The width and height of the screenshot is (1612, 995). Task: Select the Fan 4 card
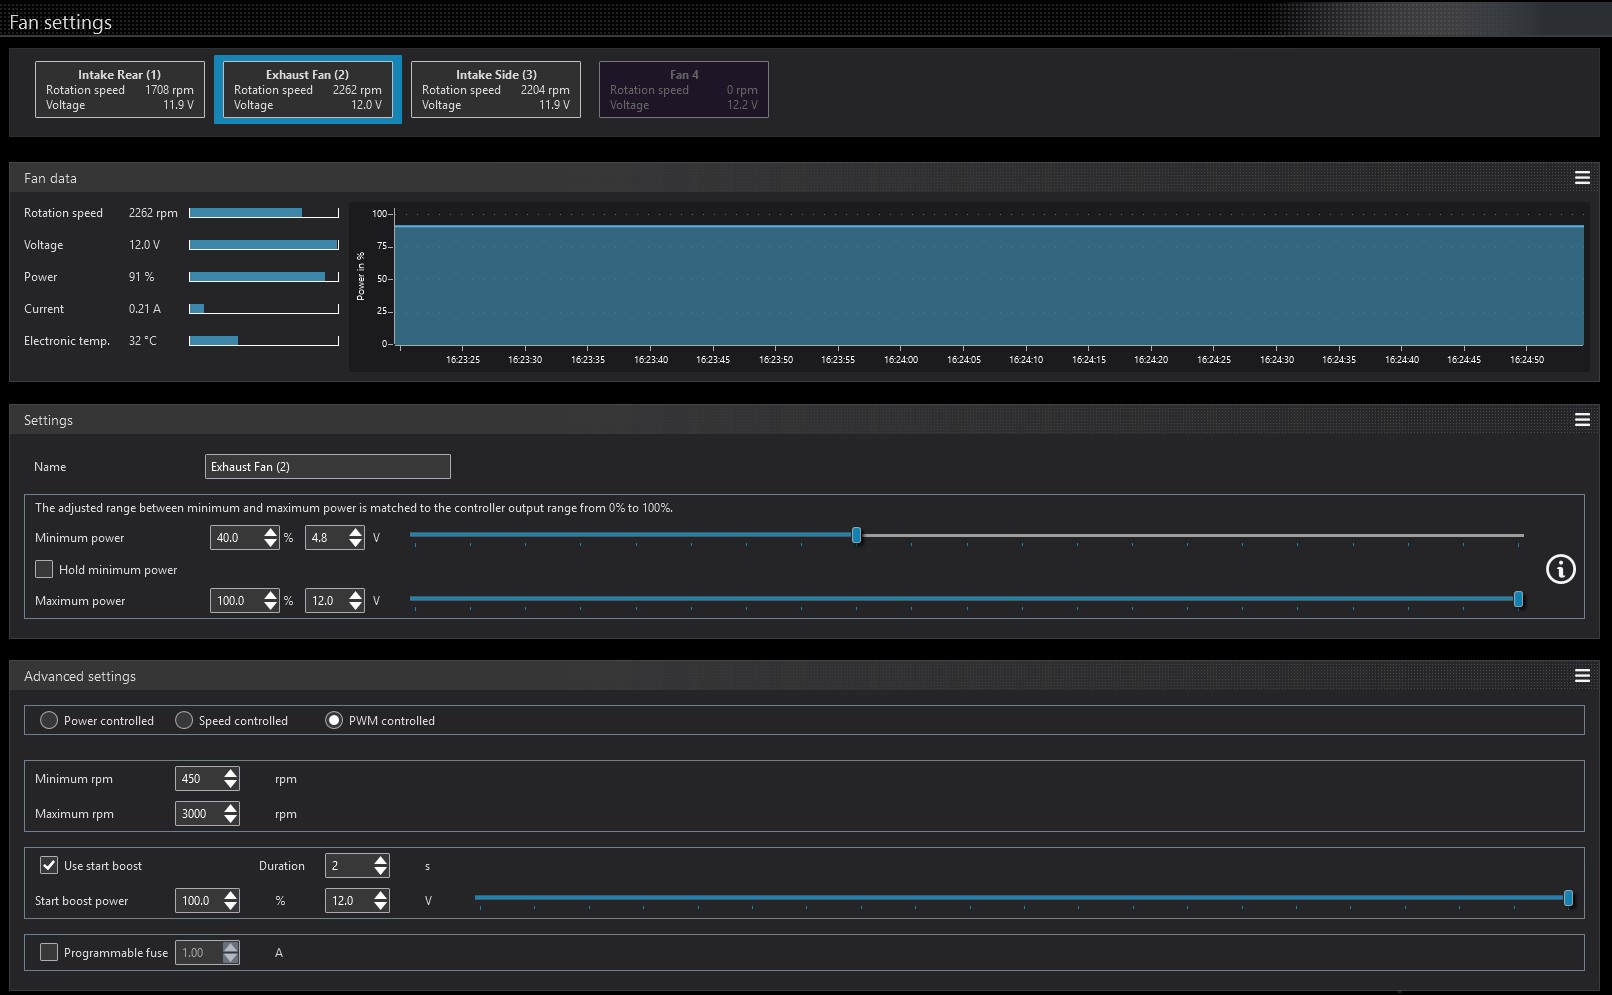(684, 89)
